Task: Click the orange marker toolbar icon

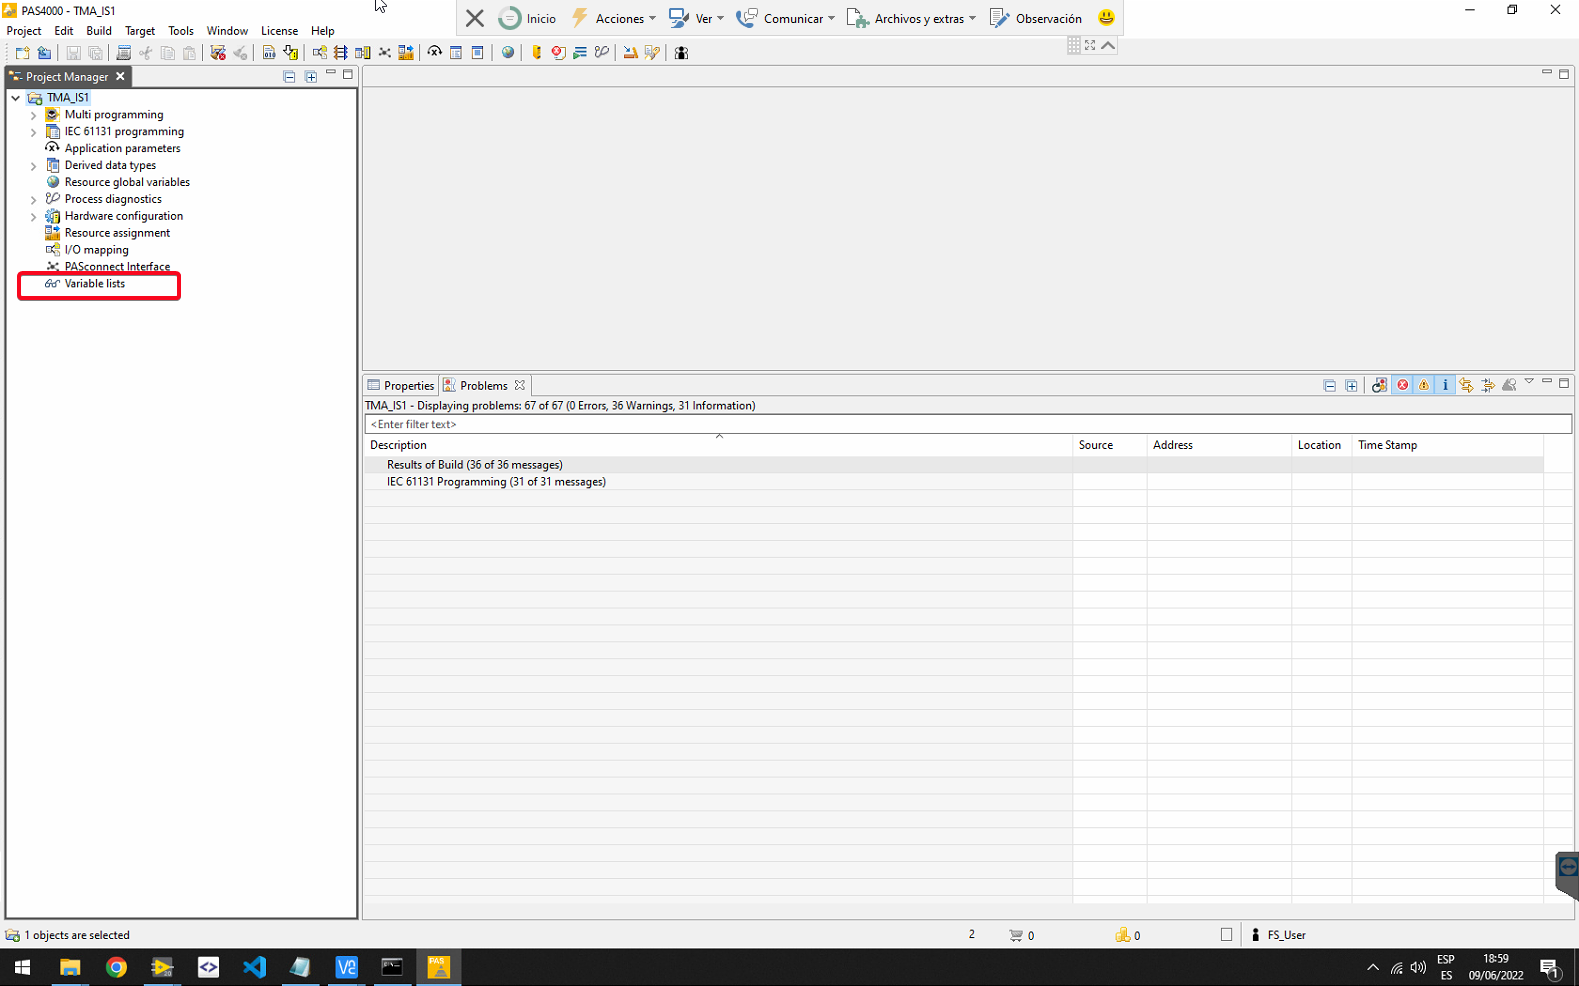Action: (537, 53)
